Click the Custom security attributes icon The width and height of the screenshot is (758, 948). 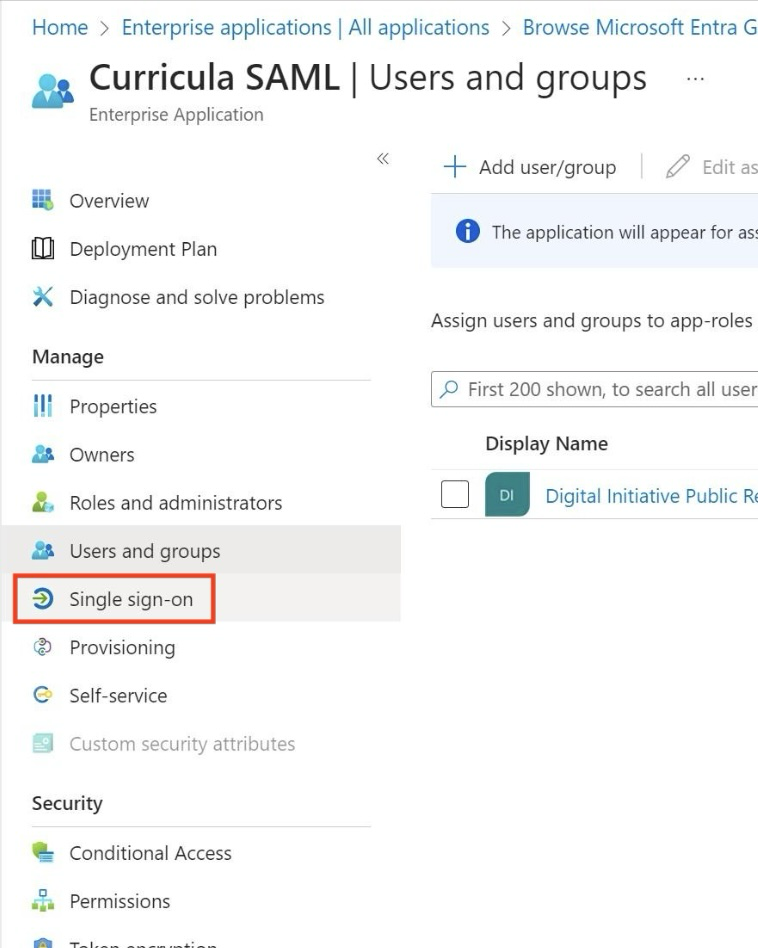coord(42,743)
